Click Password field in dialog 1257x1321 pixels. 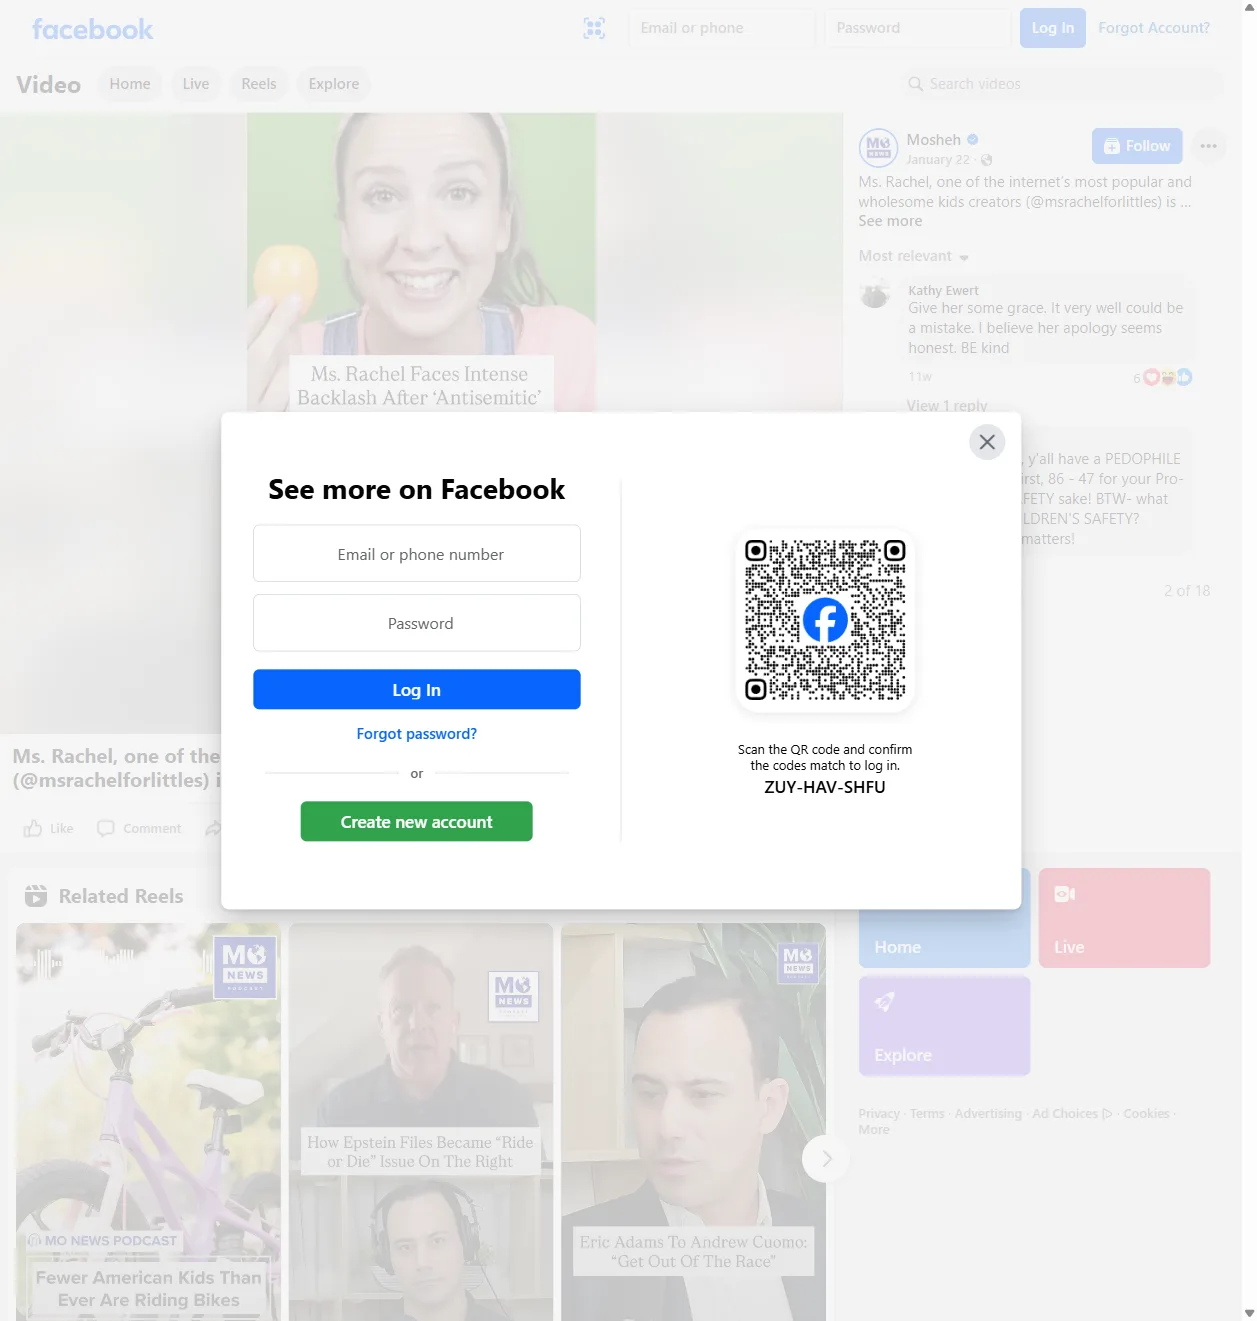(x=417, y=623)
